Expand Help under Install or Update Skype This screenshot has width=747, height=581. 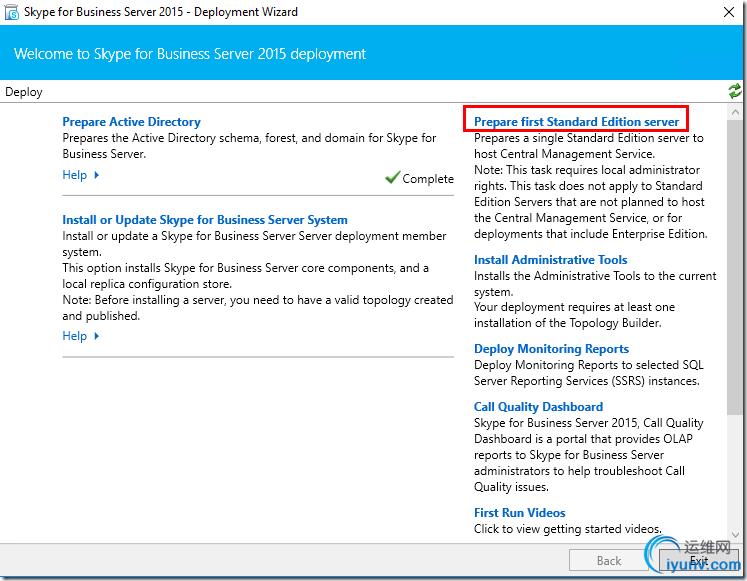coord(81,336)
